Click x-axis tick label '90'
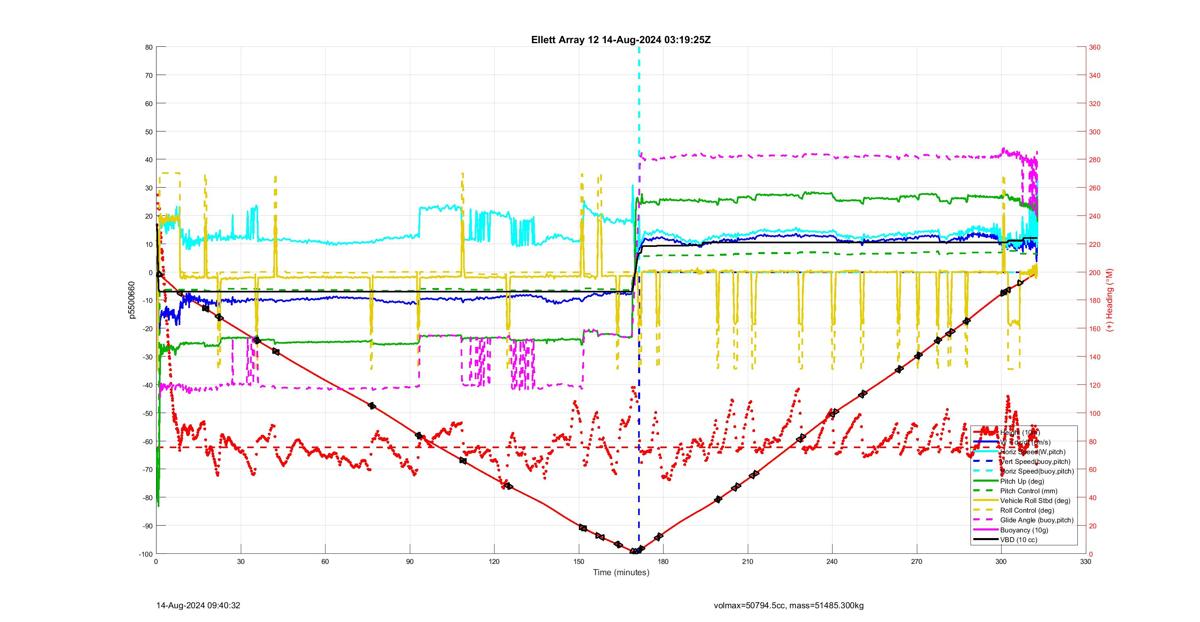The image size is (1200, 622). point(409,562)
